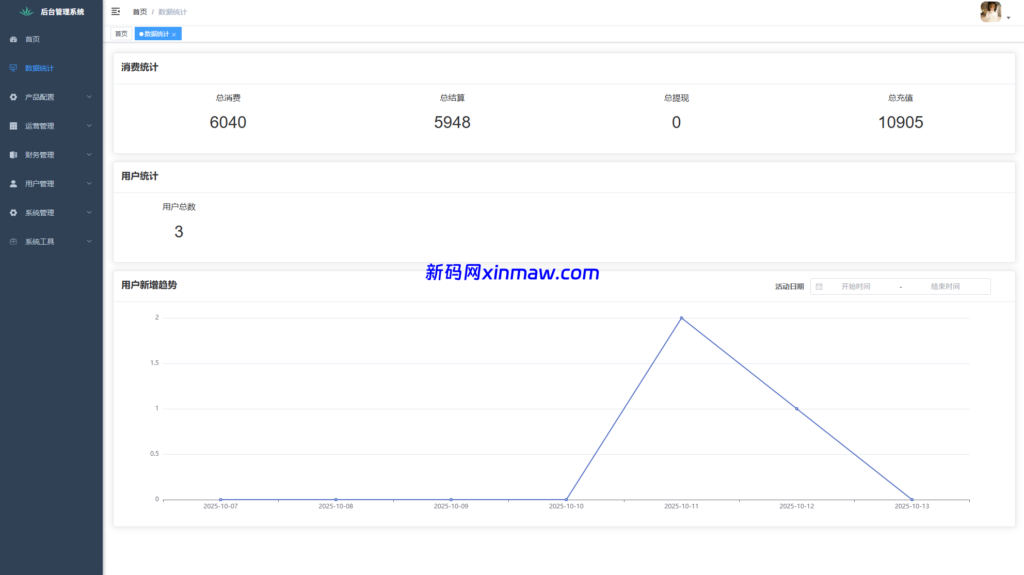Select chart data point for 2025-10-13
The width and height of the screenshot is (1024, 575).
(912, 499)
